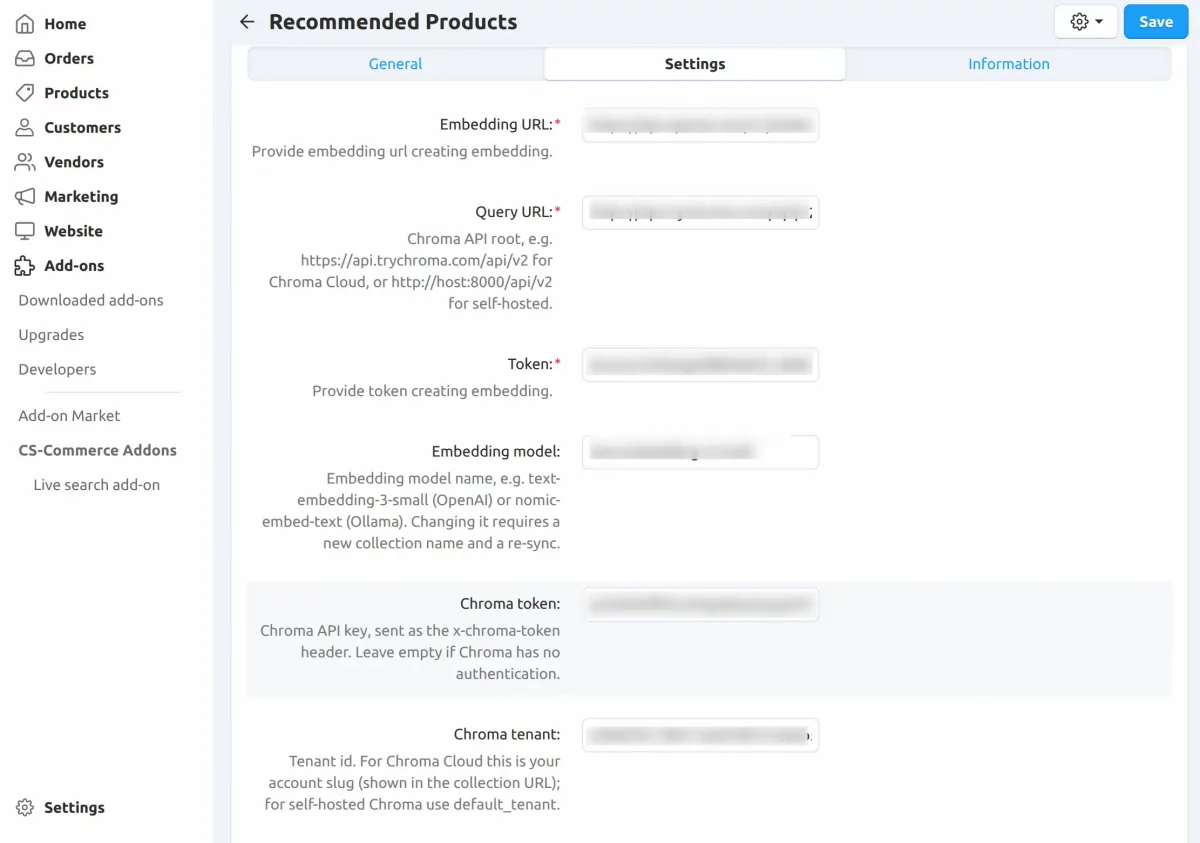Viewport: 1200px width, 843px height.
Task: Click the "Query URL:" label
Action: pos(513,212)
